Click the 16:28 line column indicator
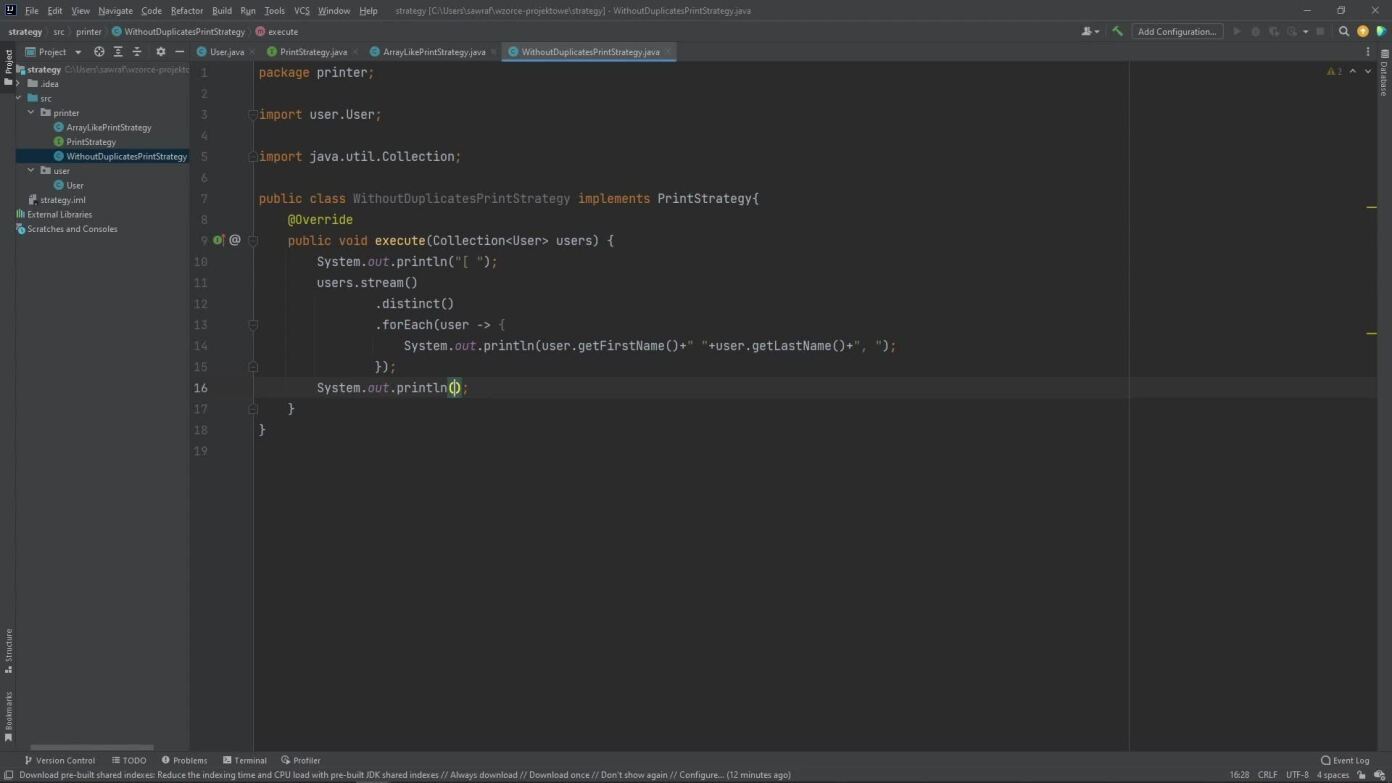 click(1239, 775)
